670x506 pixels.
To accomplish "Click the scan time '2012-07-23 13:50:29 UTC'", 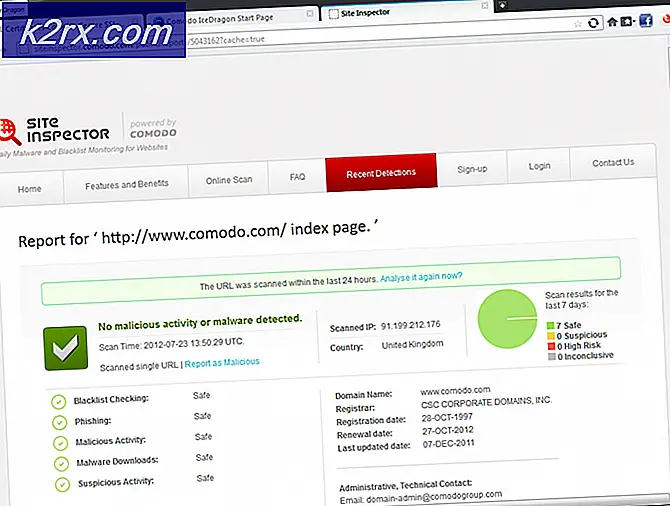I will [x=194, y=344].
